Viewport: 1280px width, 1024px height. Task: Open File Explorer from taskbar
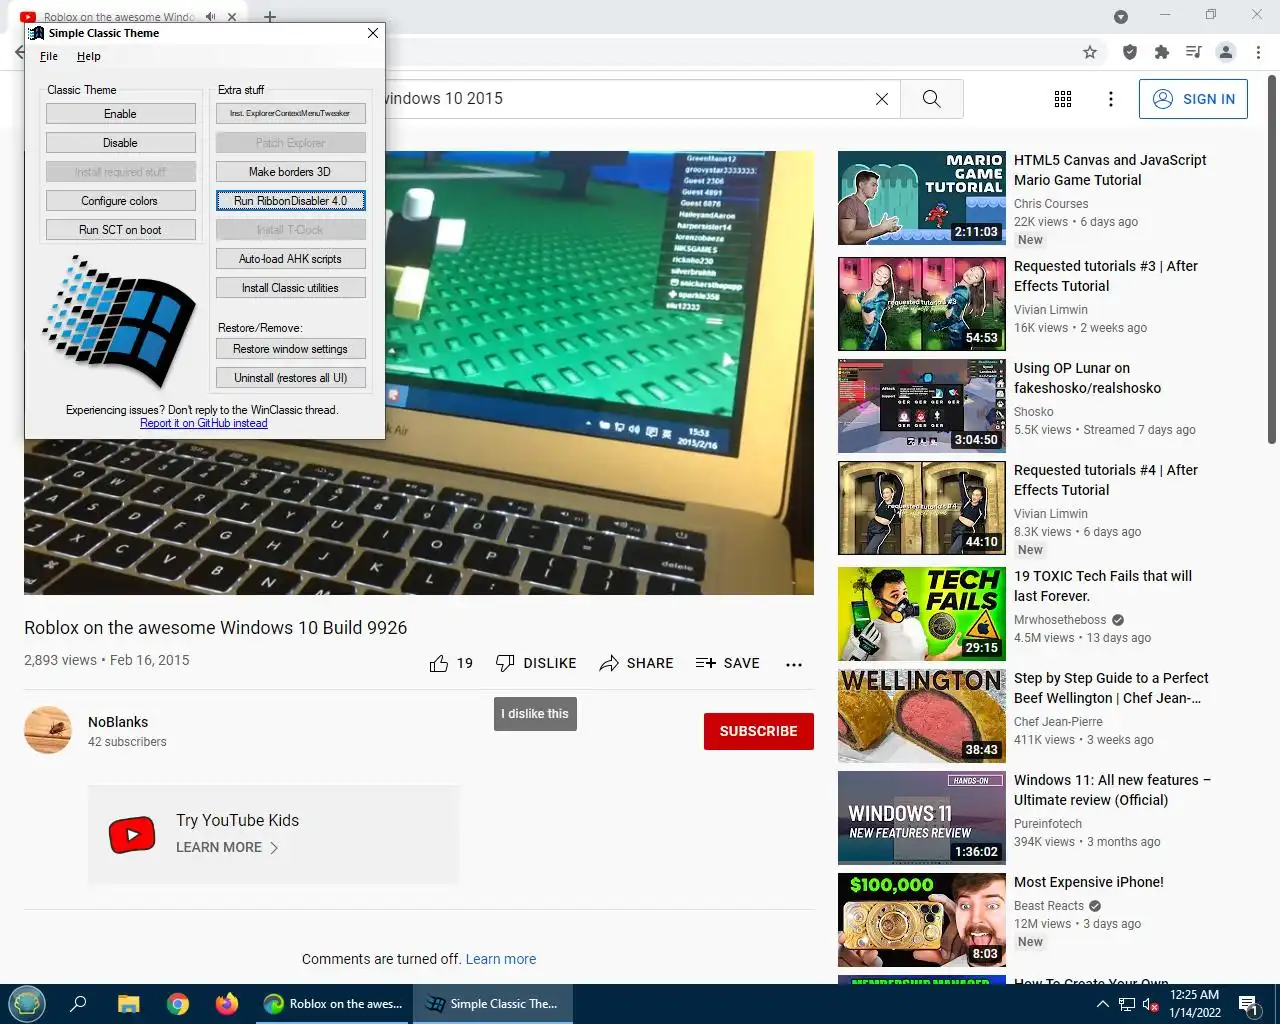(129, 1004)
